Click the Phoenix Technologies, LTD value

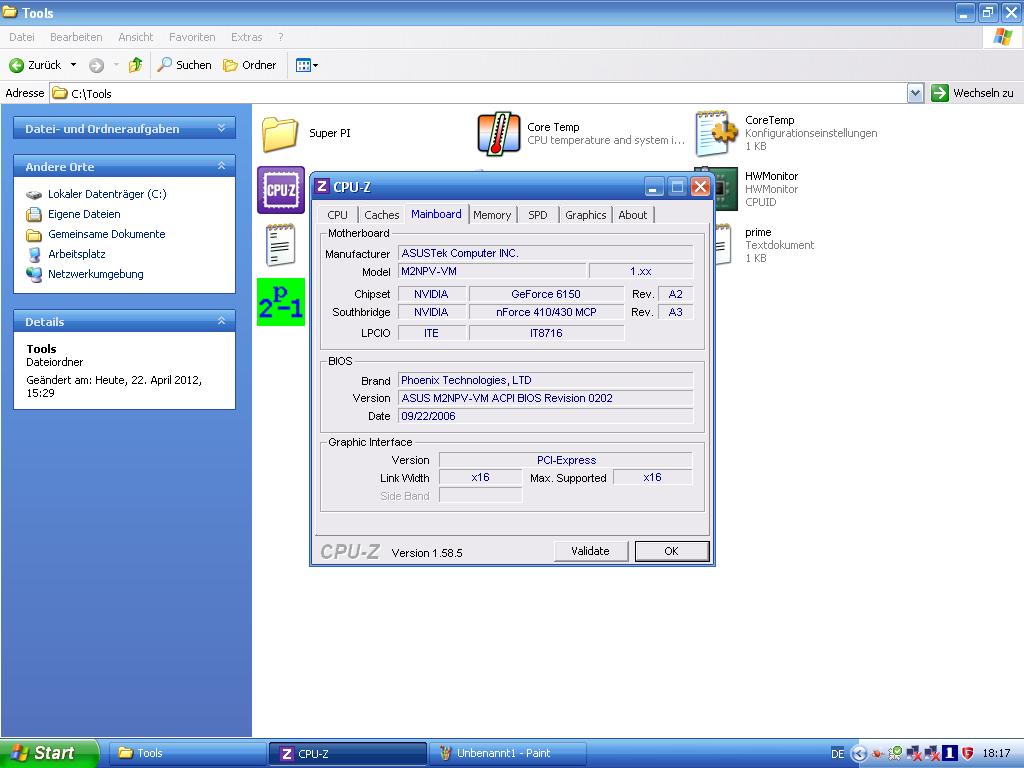click(545, 380)
